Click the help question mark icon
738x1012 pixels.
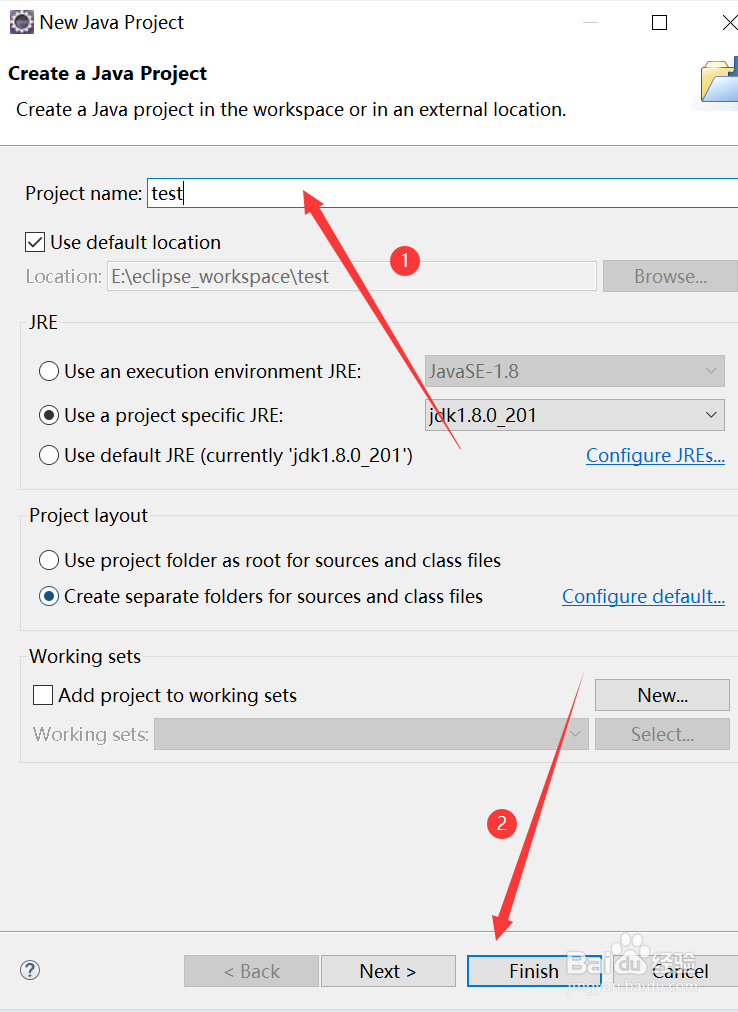tap(30, 969)
